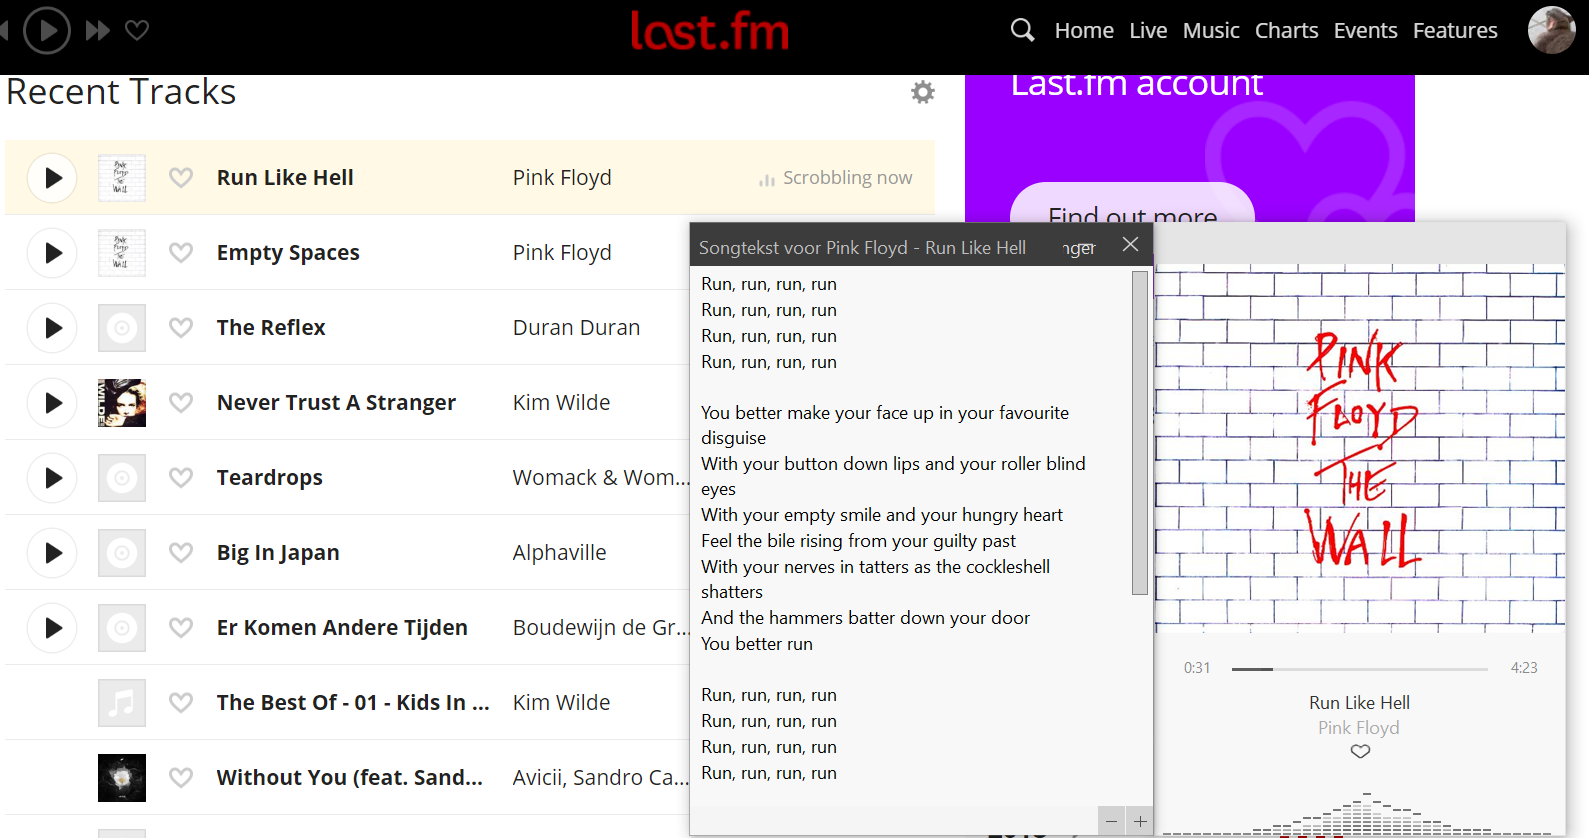The width and height of the screenshot is (1589, 838).
Task: Love the Run Like Hell row heart
Action: pyautogui.click(x=181, y=178)
